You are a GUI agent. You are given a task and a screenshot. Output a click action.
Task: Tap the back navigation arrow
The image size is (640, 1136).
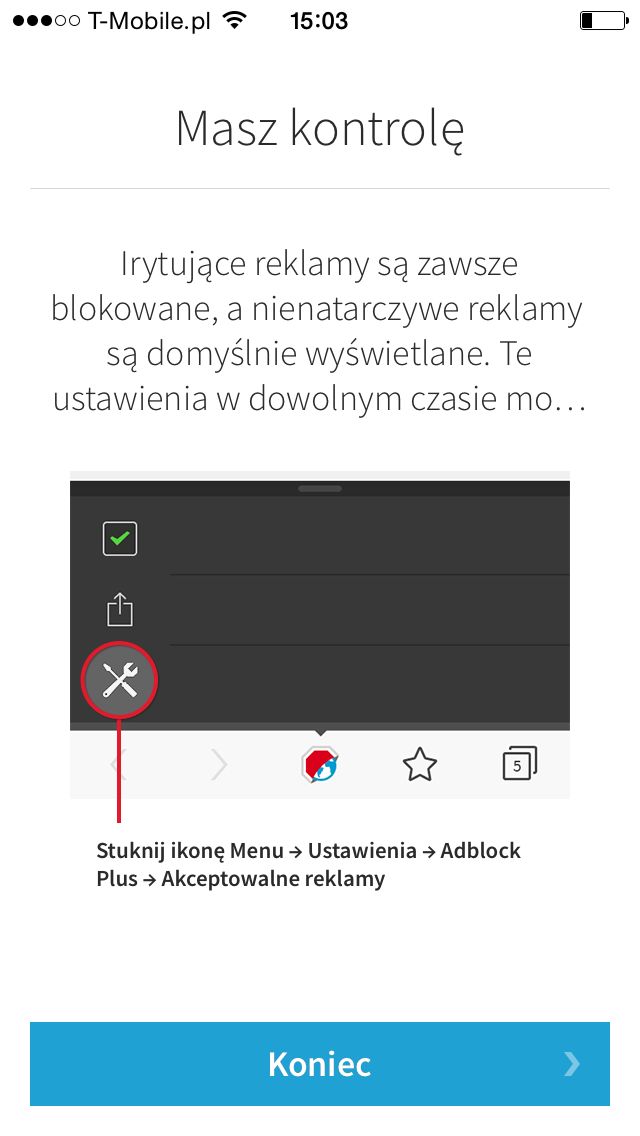[118, 764]
